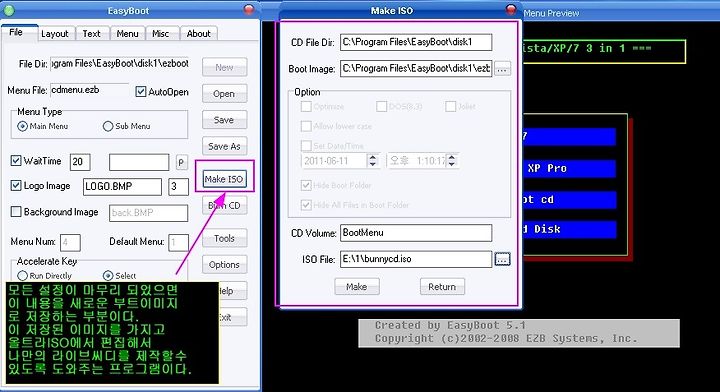This screenshot has height=392, width=720.
Task: Open the About tab
Action: tap(198, 34)
